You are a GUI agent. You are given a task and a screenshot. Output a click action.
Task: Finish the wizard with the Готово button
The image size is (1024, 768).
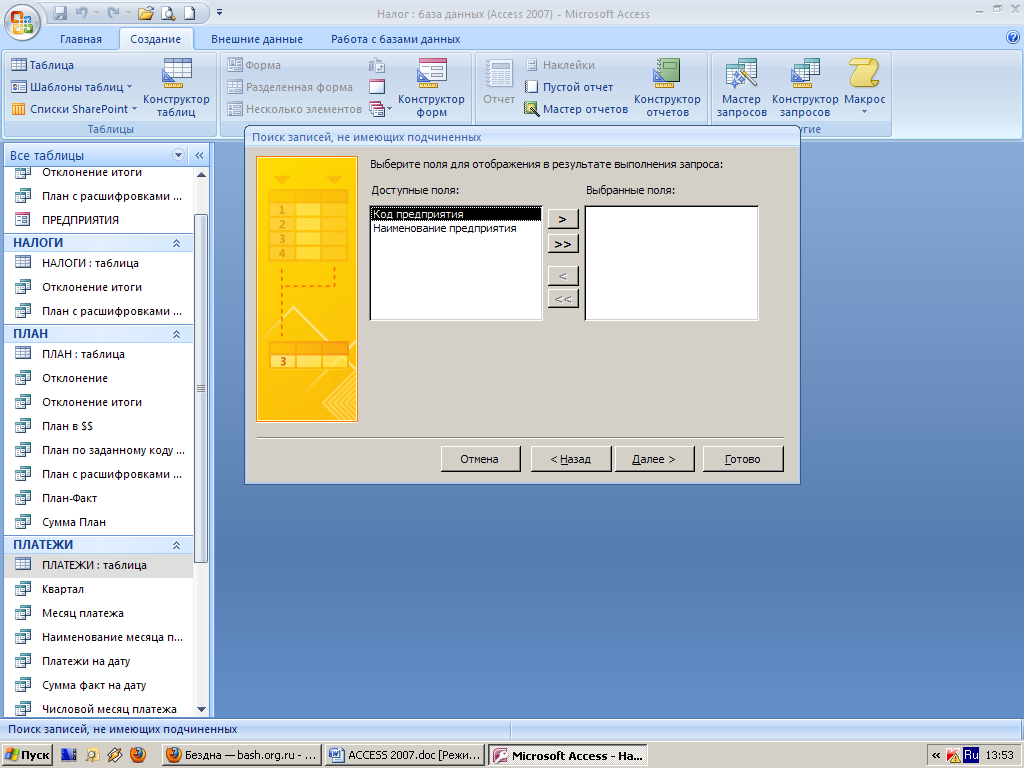[x=743, y=459]
